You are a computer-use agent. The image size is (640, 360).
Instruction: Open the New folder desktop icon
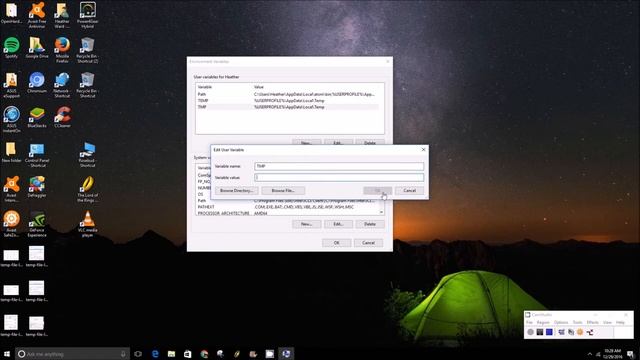click(11, 152)
